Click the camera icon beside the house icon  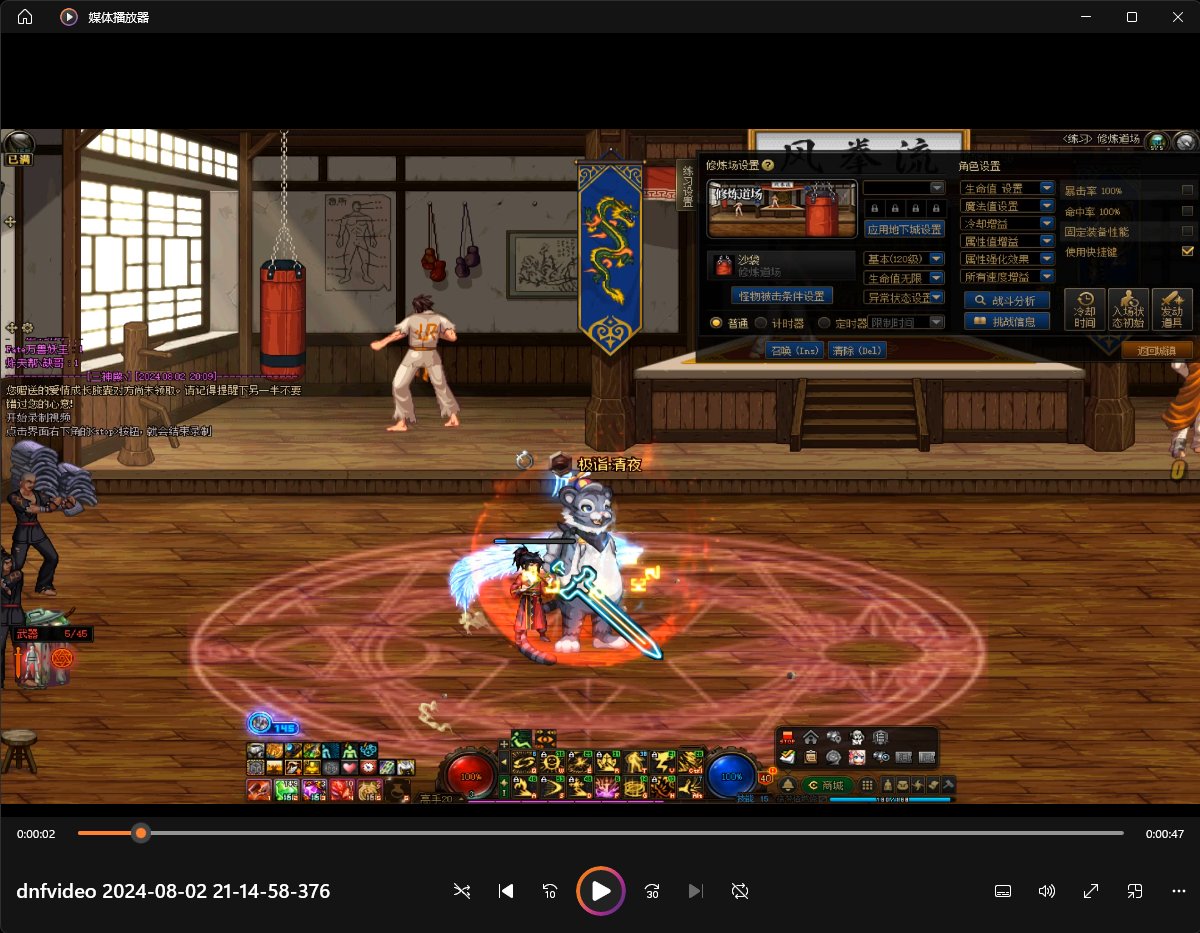tap(834, 738)
